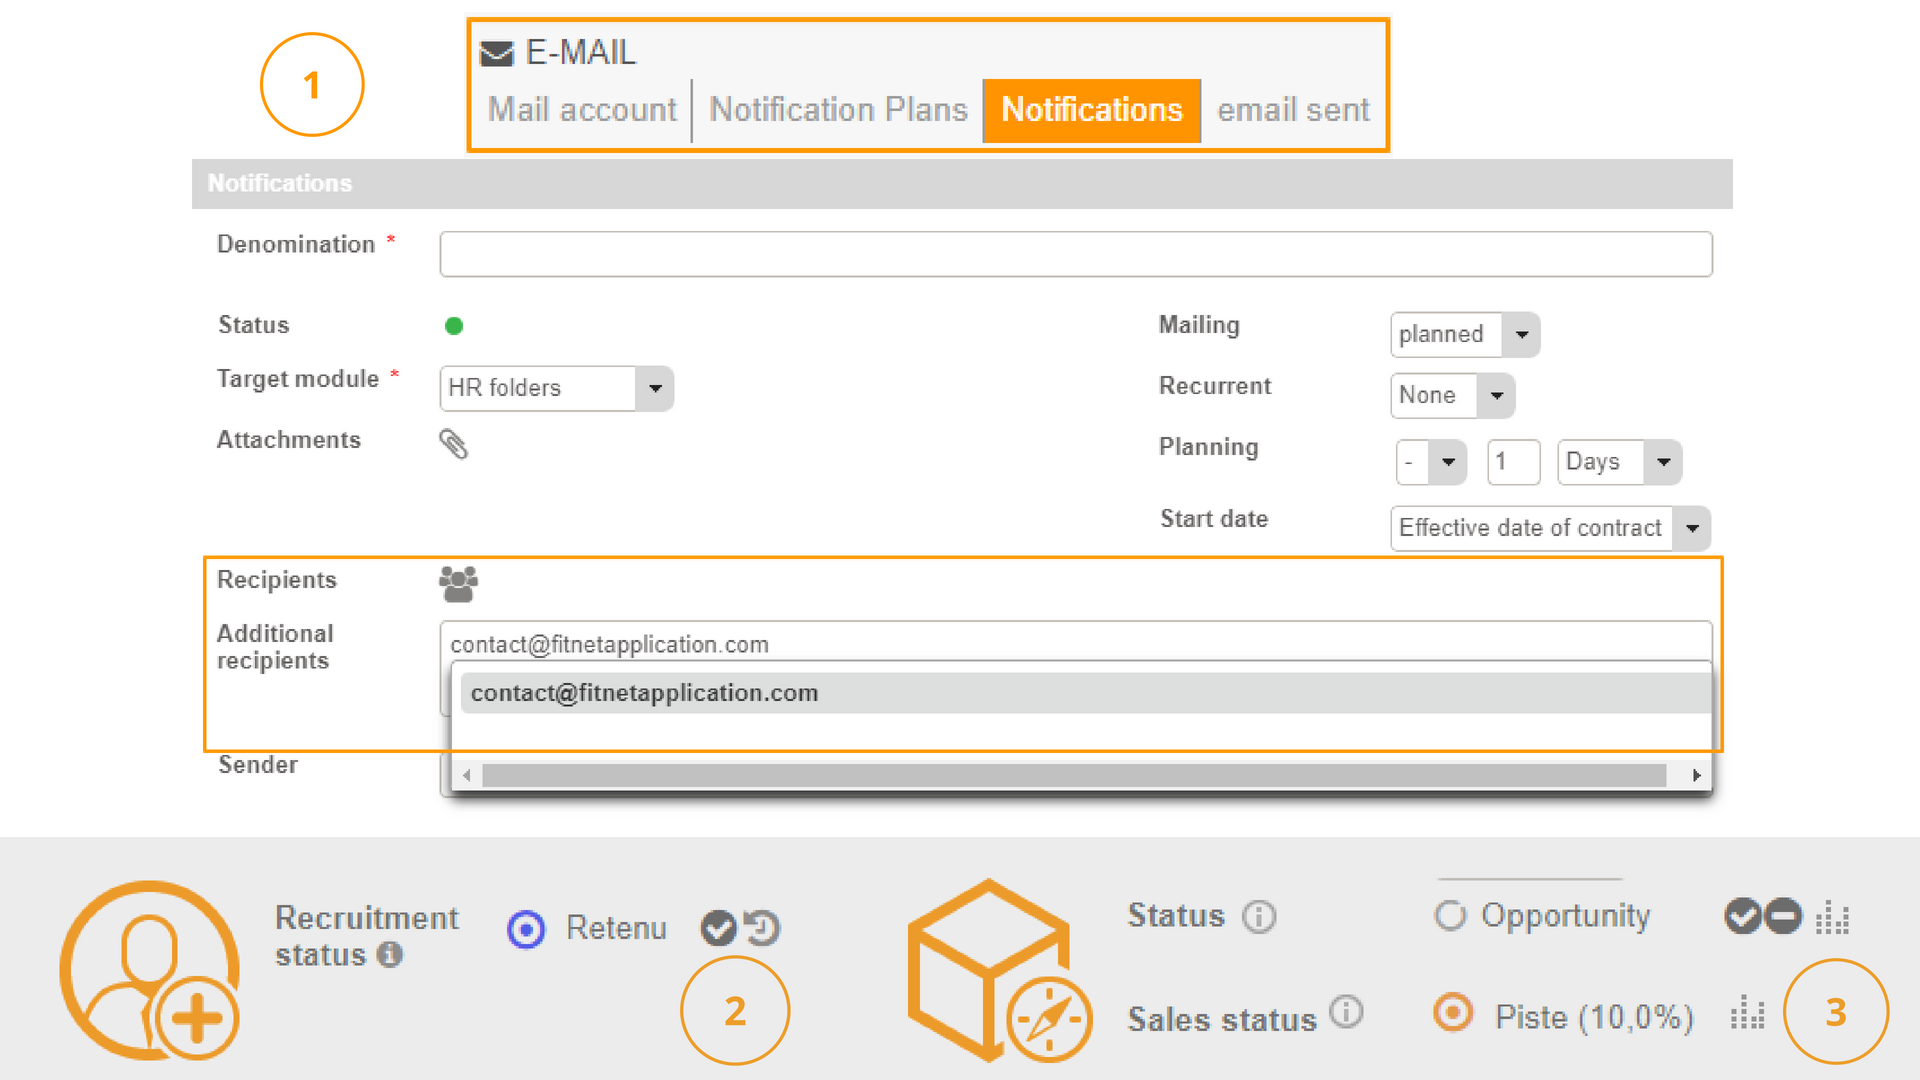Click the paperclip Attachments icon

(x=453, y=444)
